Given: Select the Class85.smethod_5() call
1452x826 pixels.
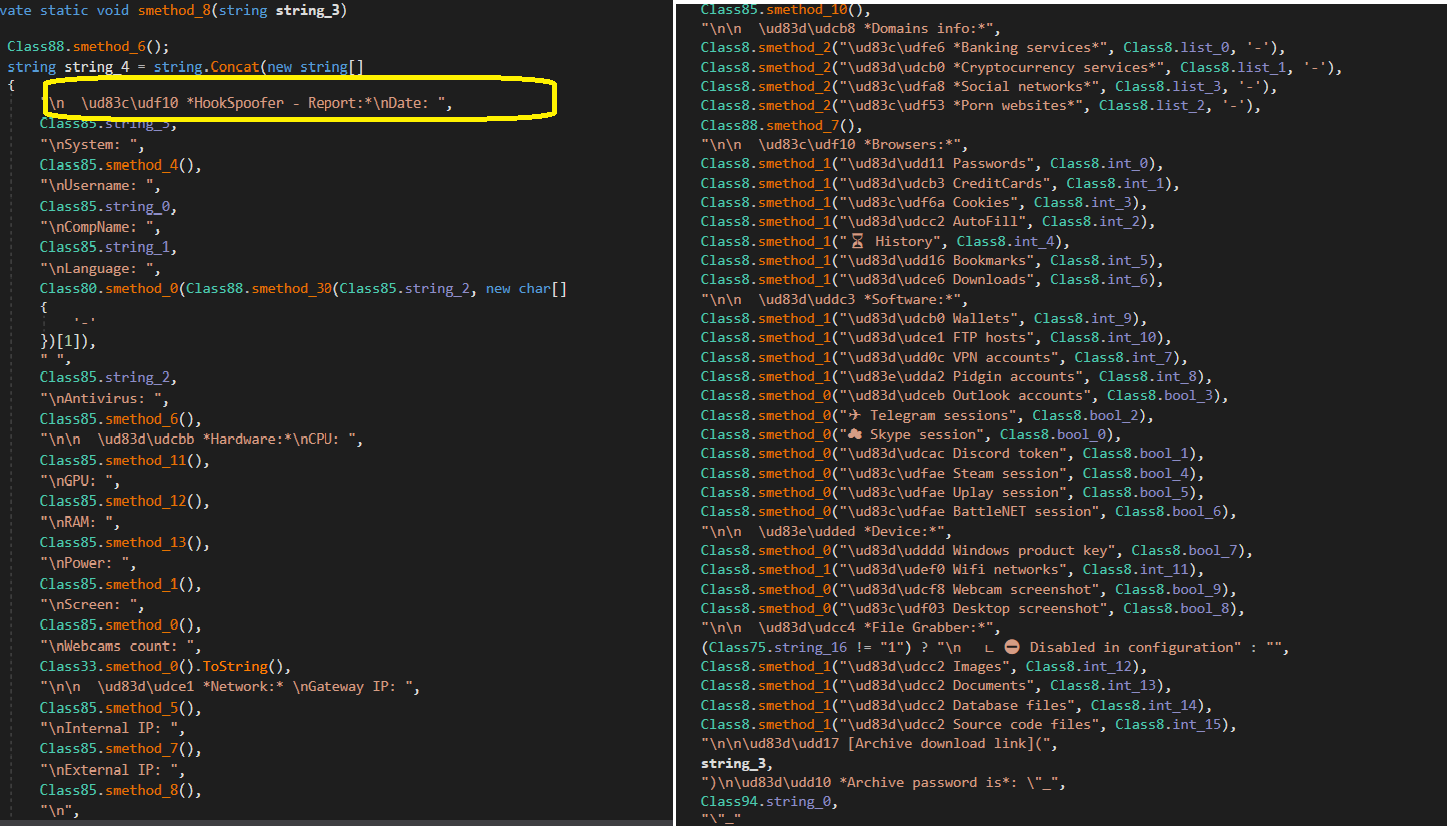Looking at the screenshot, I should tap(121, 708).
